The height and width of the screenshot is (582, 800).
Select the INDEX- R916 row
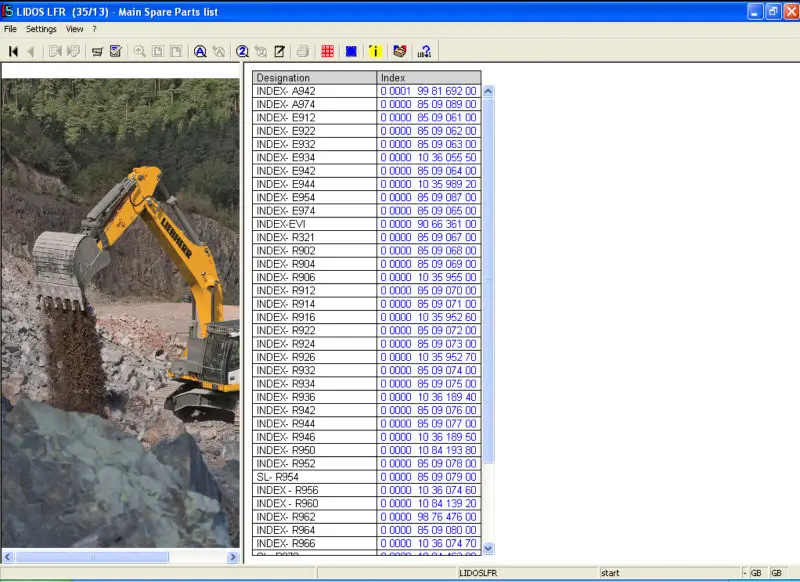point(366,317)
